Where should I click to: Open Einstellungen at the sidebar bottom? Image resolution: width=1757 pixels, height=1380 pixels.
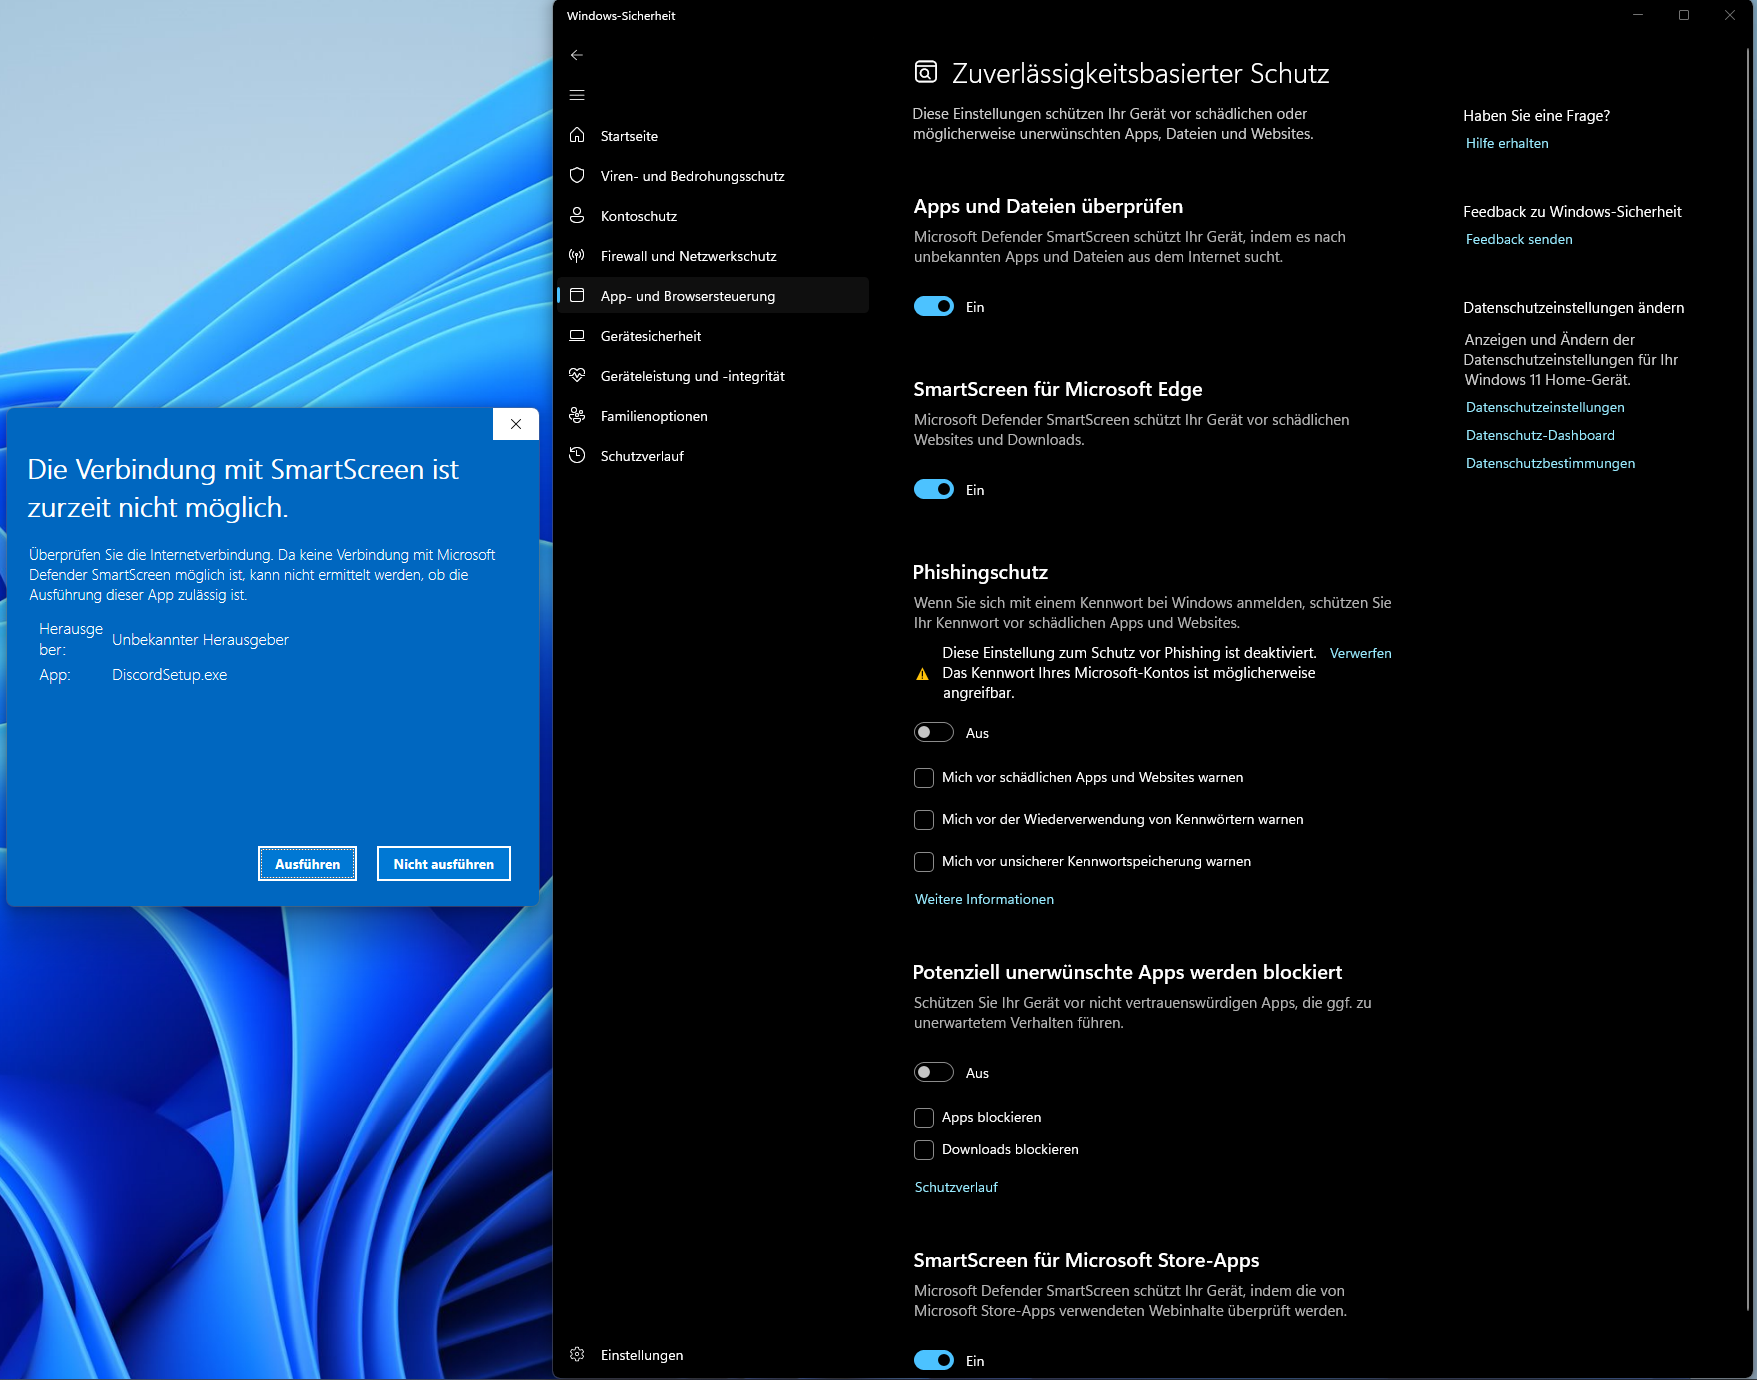point(713,1354)
